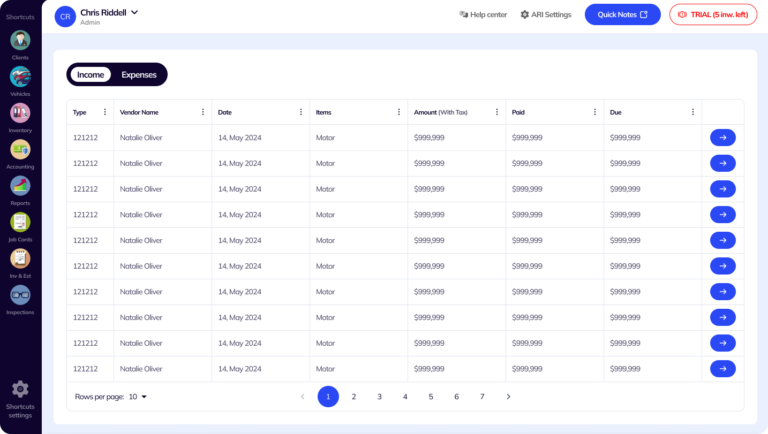Open the Inspections shortcut icon
The image size is (768, 434).
(20, 295)
